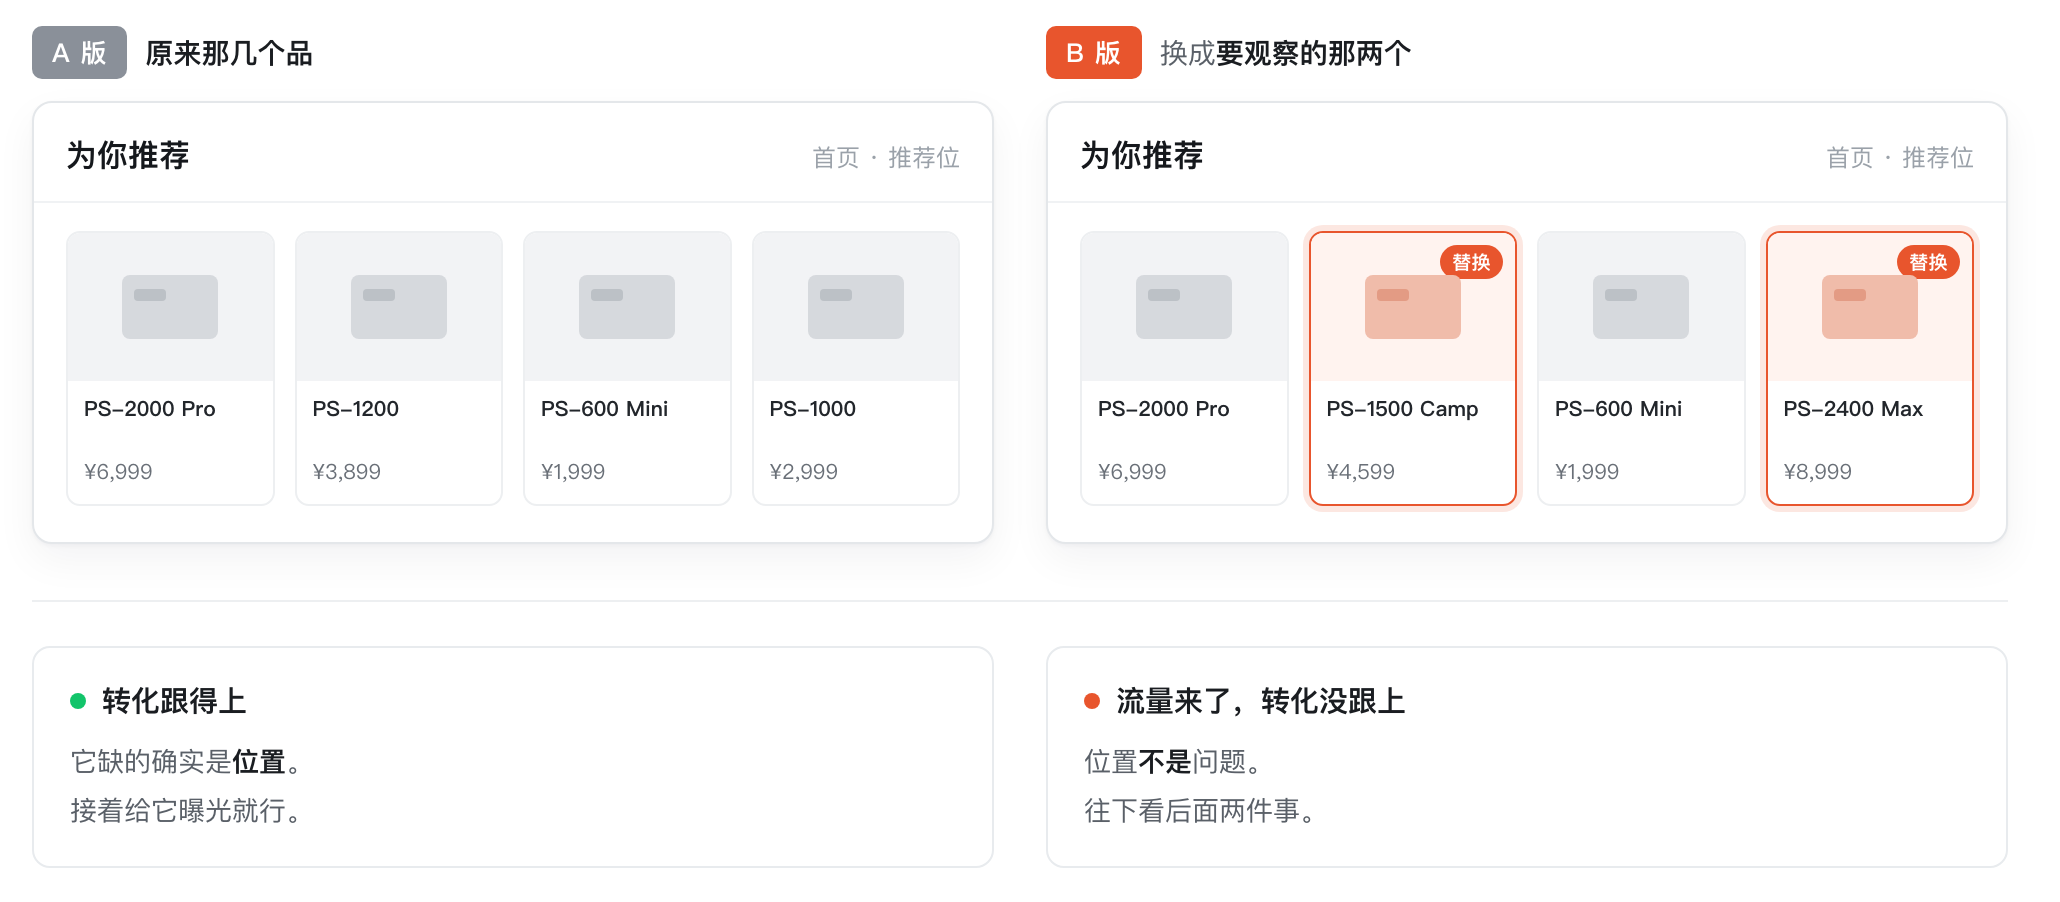Click the ¥2,999 price
The width and height of the screenshot is (2060, 902).
[x=804, y=471]
